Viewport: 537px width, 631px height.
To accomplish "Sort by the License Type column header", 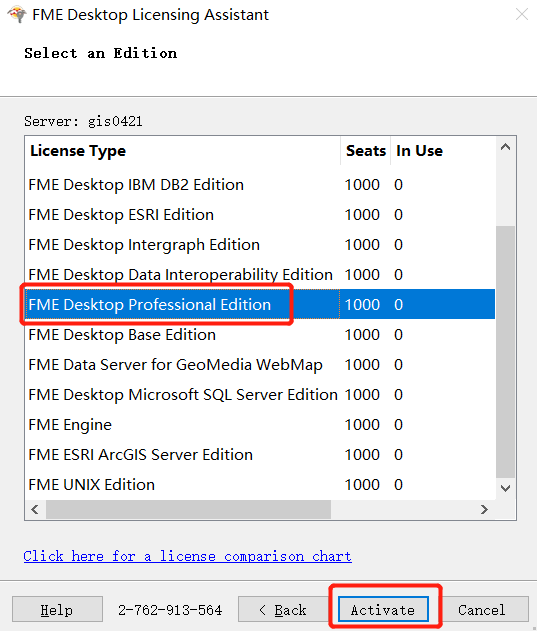I will tap(183, 151).
